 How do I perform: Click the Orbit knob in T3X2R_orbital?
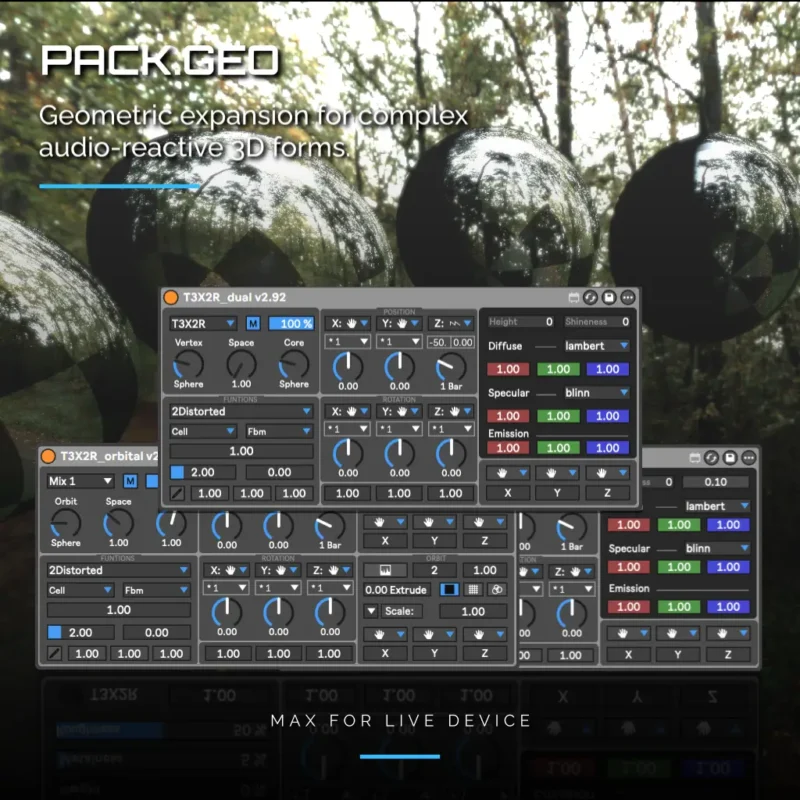click(x=66, y=523)
